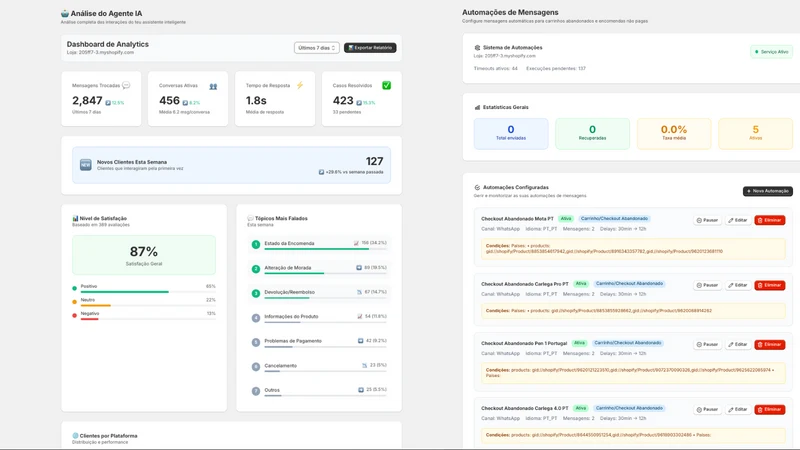Viewport: 800px width, 450px height.
Task: Click the Negativo red progress bar
Action: (x=89, y=319)
